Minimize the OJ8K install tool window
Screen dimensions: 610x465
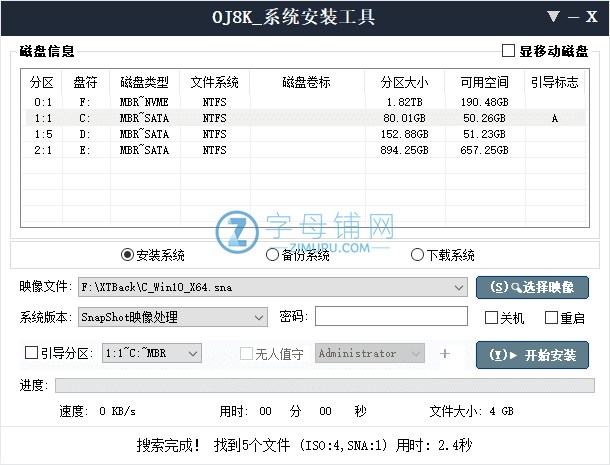click(574, 17)
